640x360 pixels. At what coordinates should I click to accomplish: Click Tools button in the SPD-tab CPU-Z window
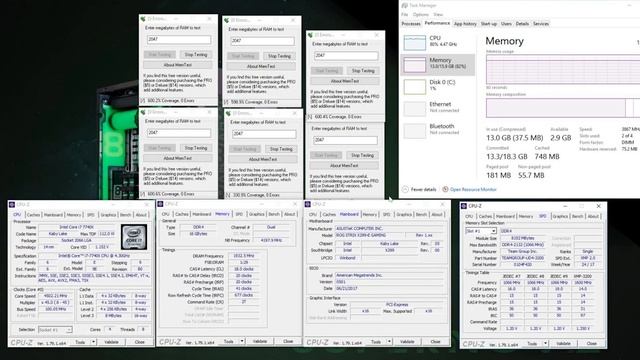[532, 344]
